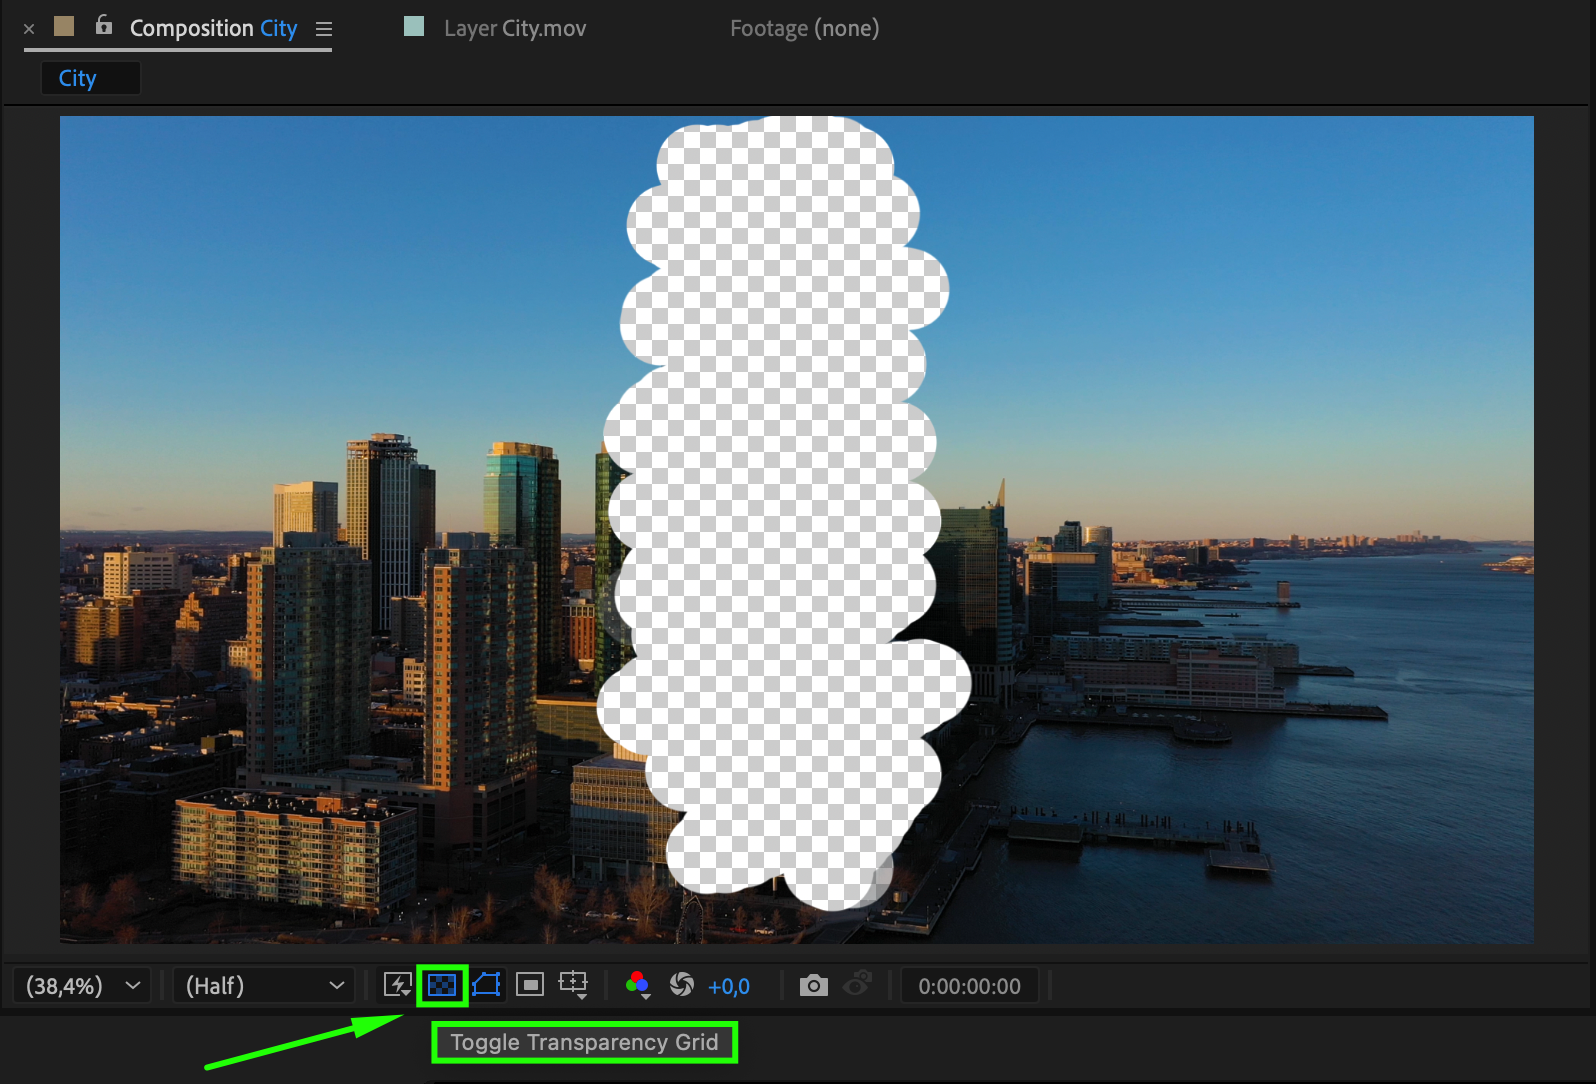1596x1084 pixels.
Task: Click the tan composition label color swatch
Action: point(64,26)
